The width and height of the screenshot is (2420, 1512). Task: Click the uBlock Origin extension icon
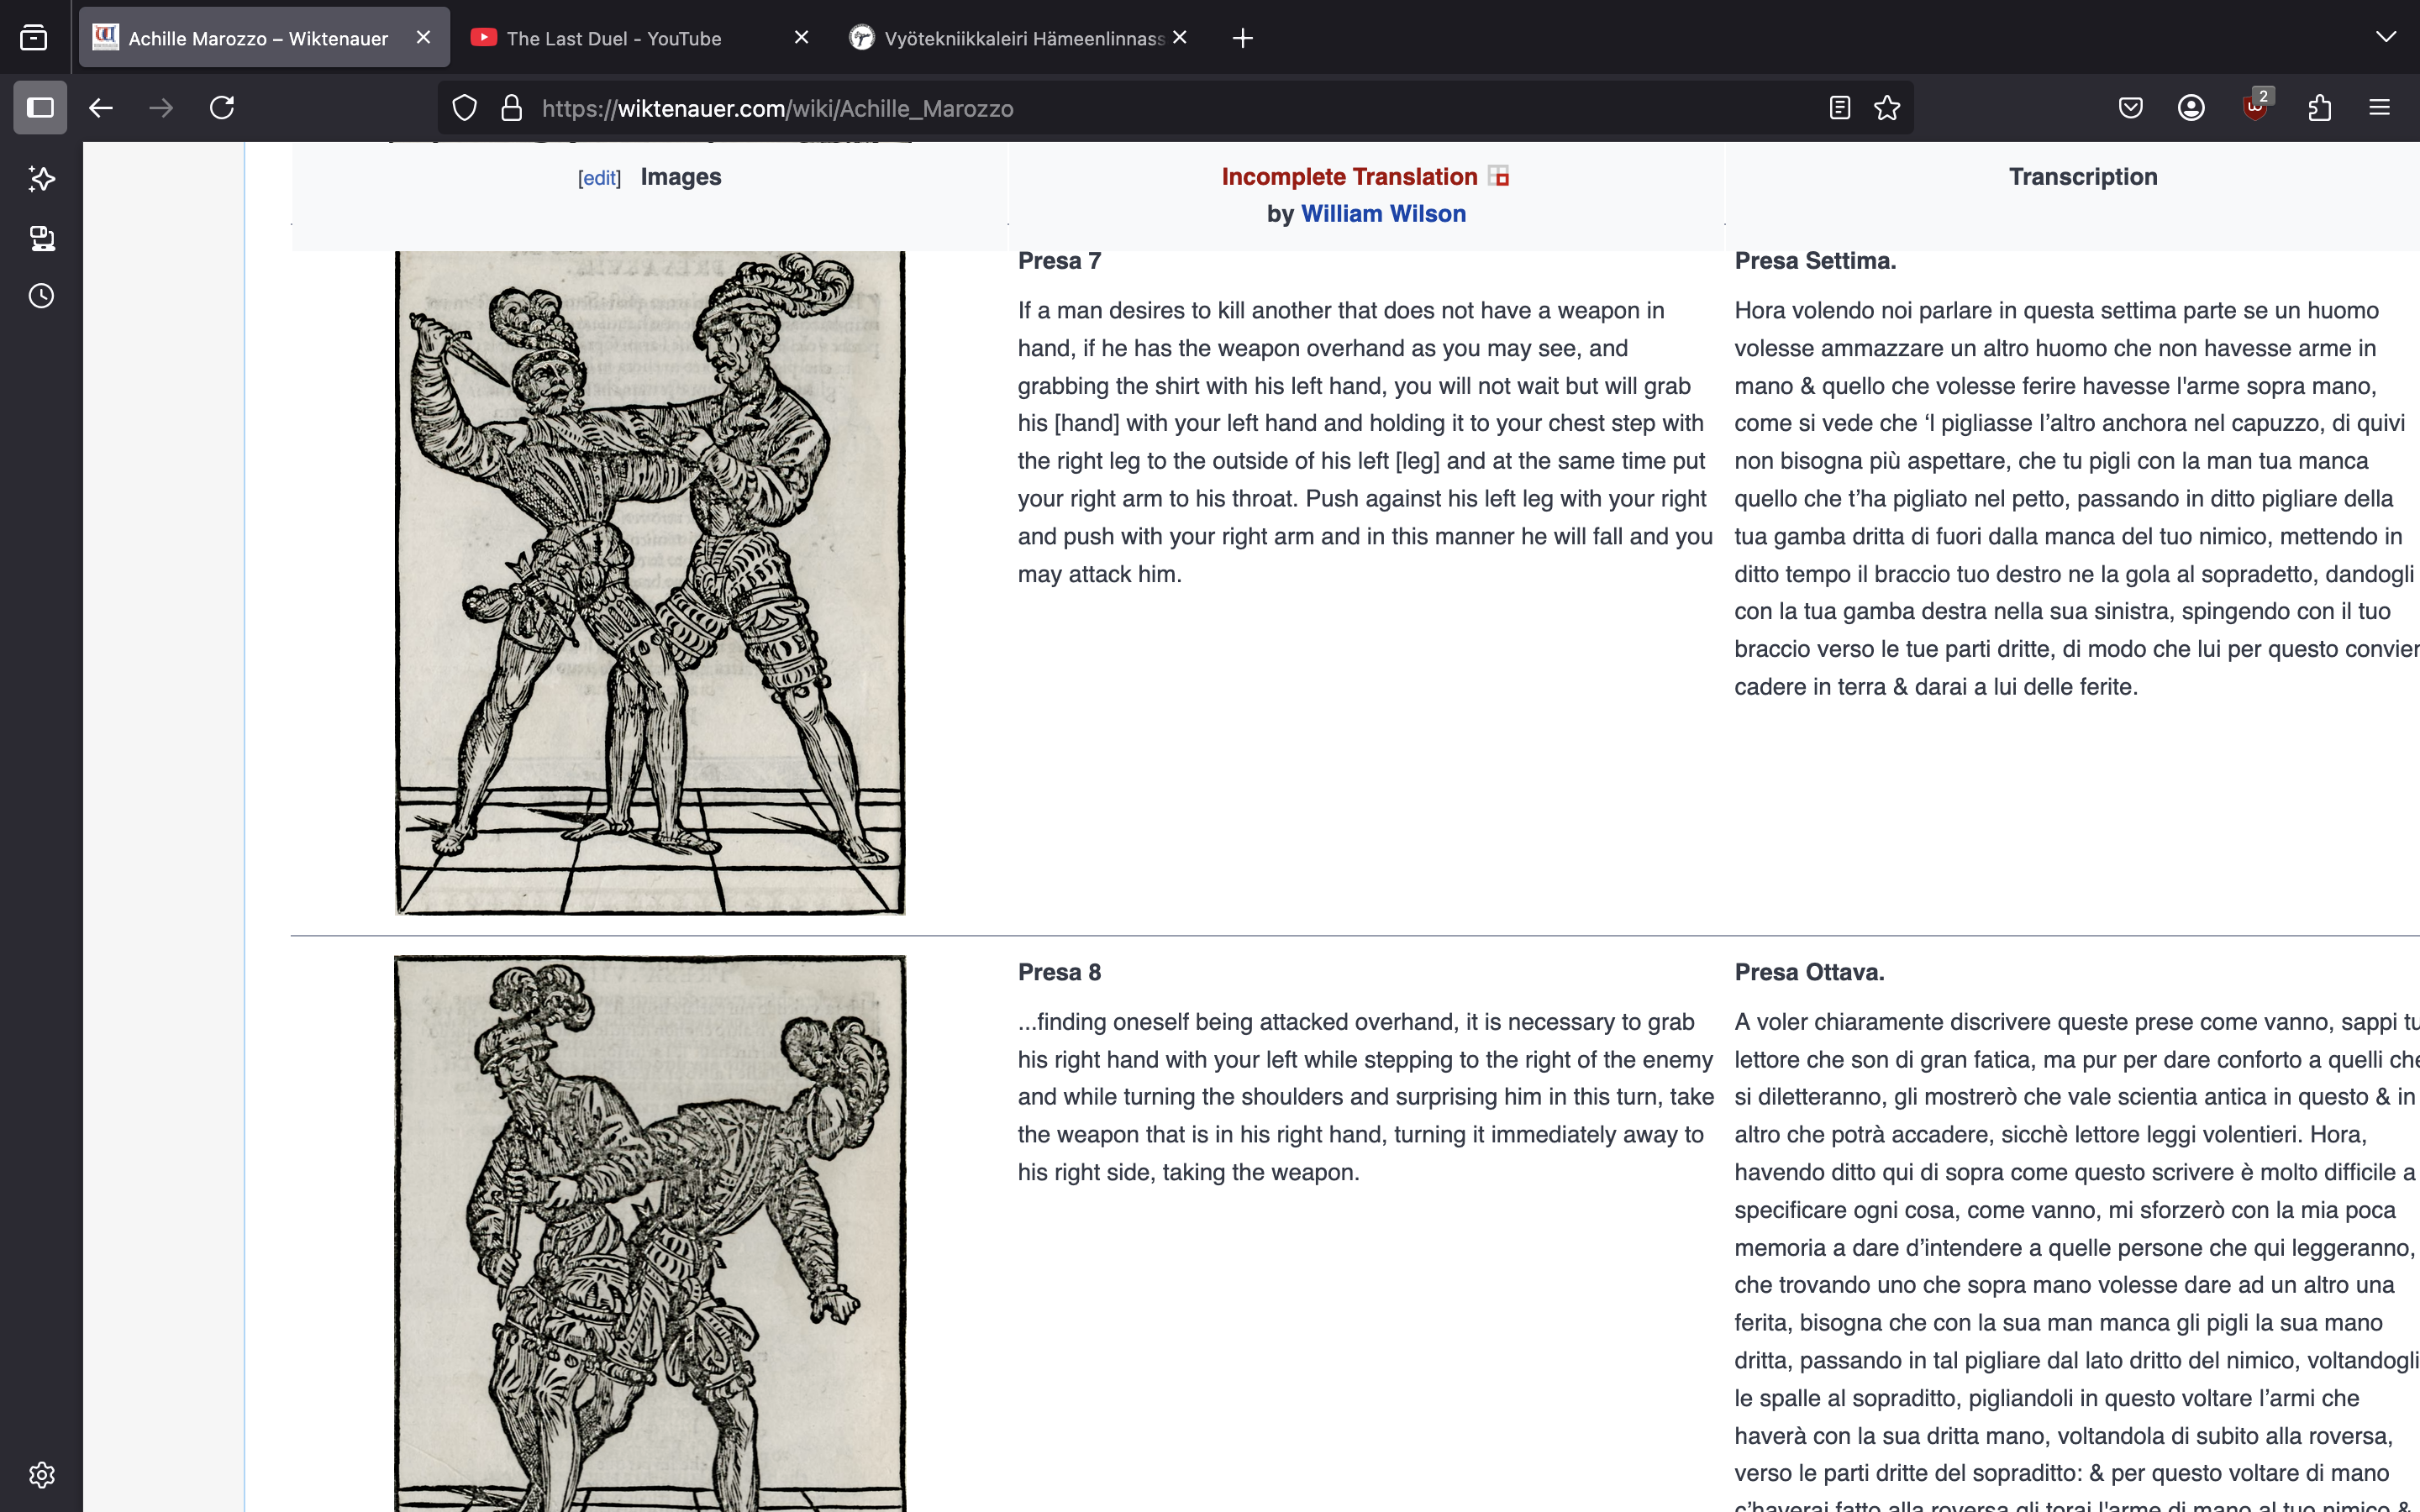click(2254, 108)
